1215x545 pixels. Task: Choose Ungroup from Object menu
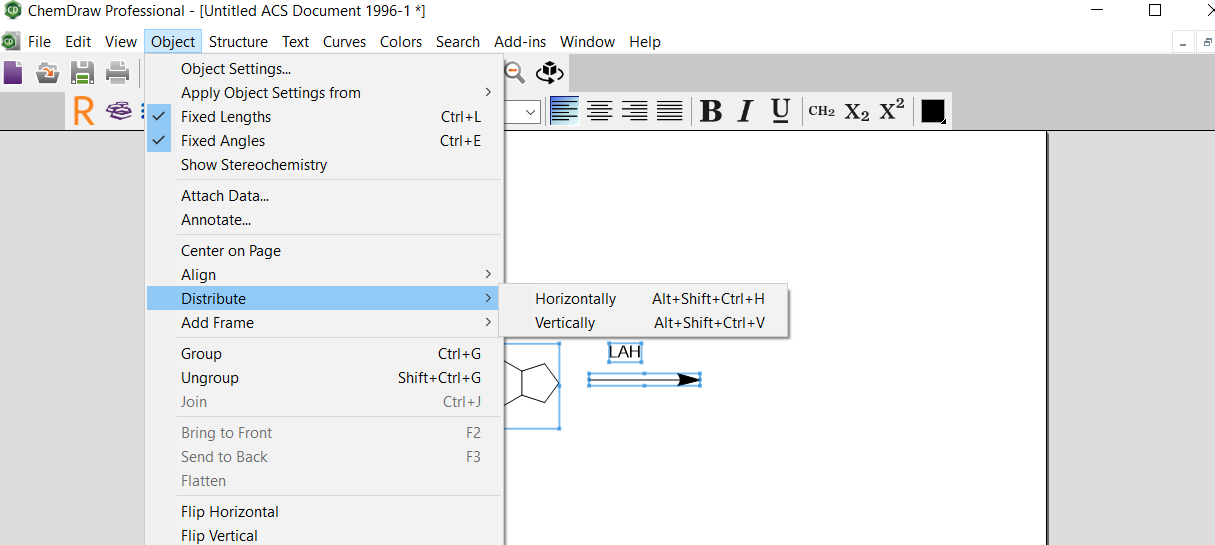(x=325, y=378)
